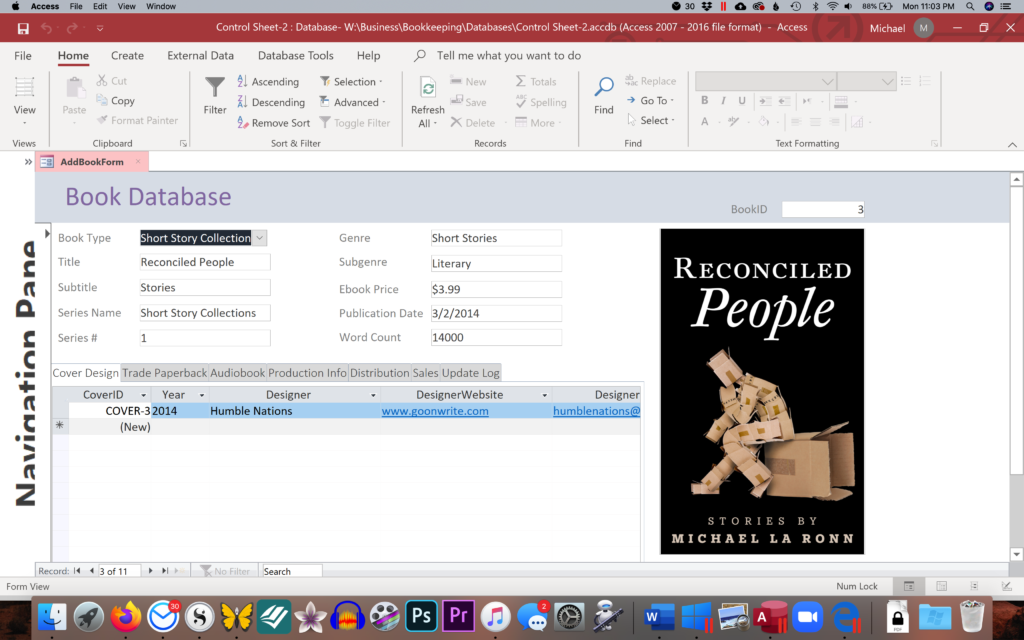
Task: Click the Reconciled People cover image
Action: click(x=762, y=391)
